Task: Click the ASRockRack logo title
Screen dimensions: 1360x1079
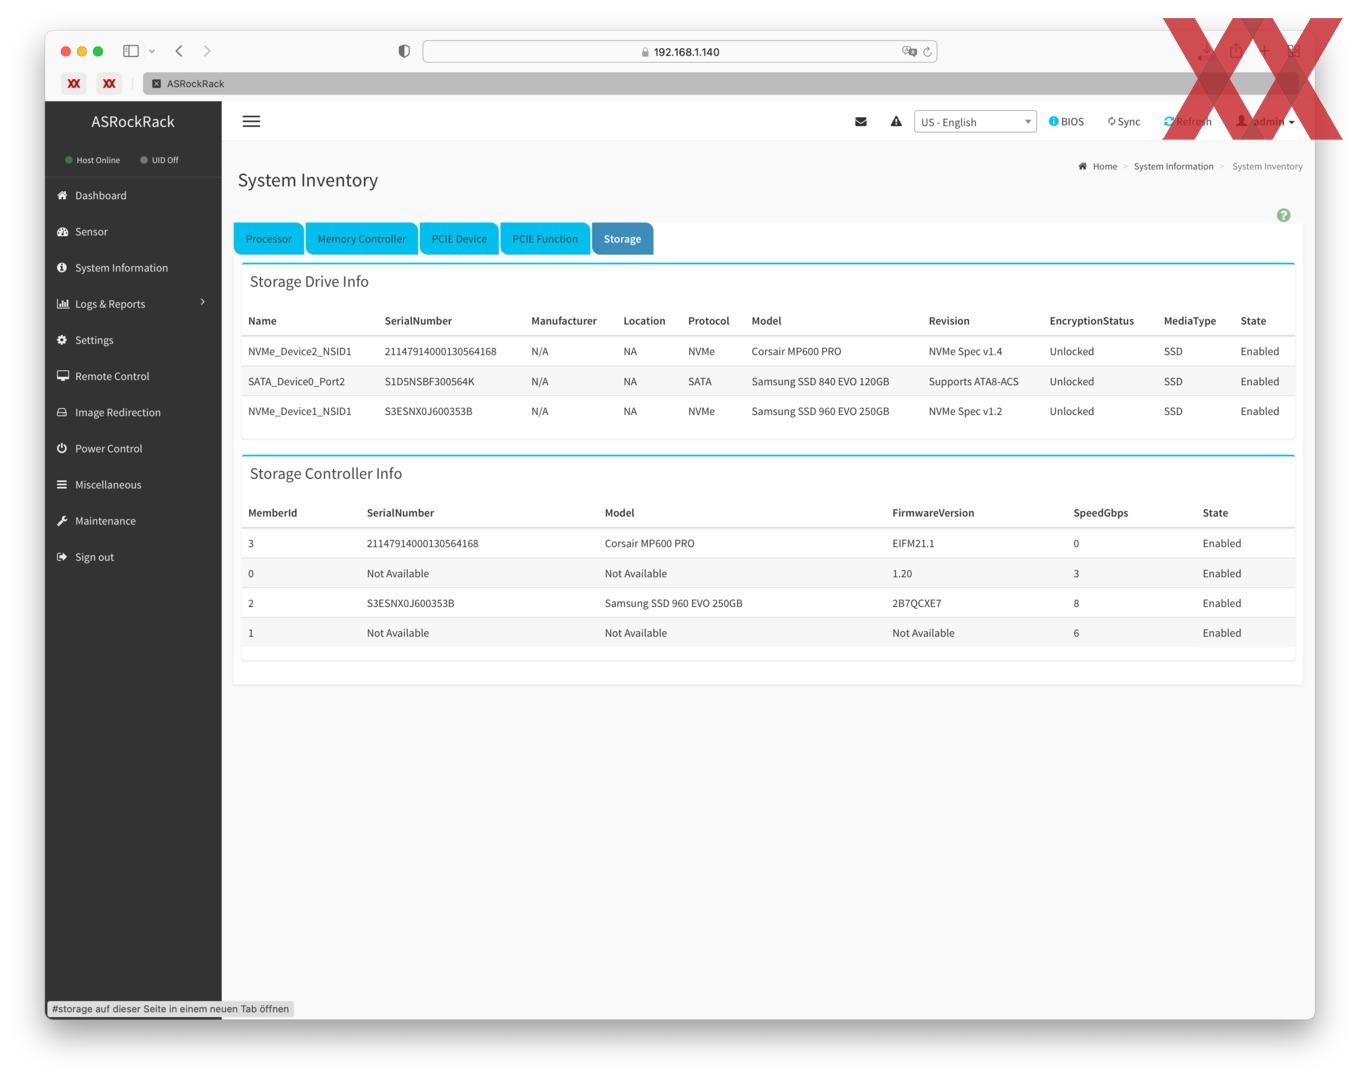Action: pyautogui.click(x=133, y=122)
